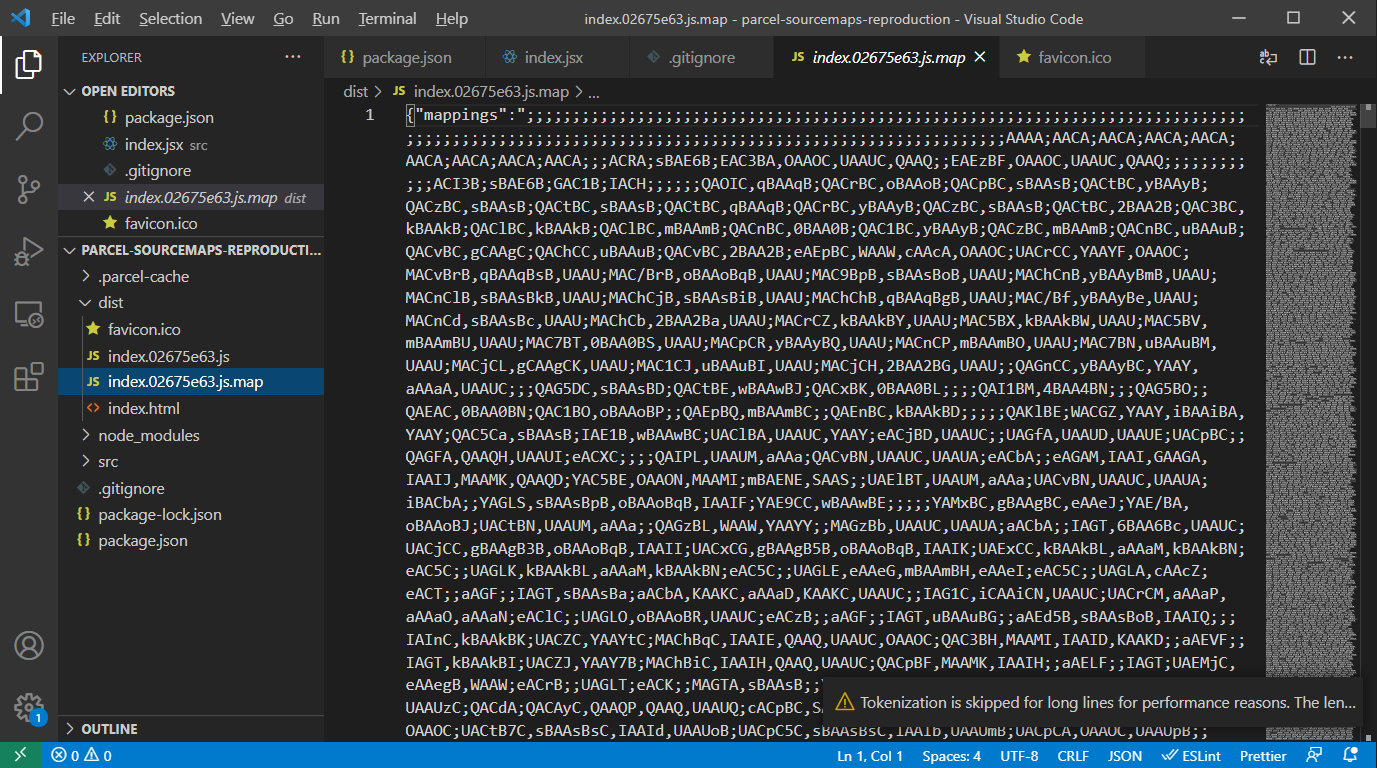Open the Manage settings gear
Viewport: 1377px width, 768px height.
point(29,706)
